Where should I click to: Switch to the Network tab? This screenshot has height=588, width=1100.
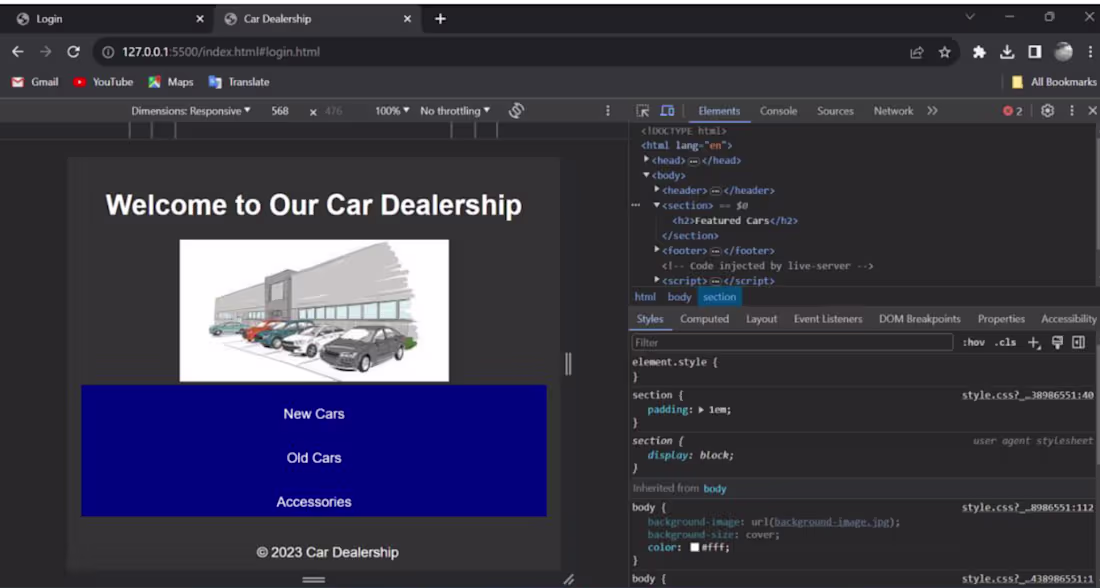(893, 111)
